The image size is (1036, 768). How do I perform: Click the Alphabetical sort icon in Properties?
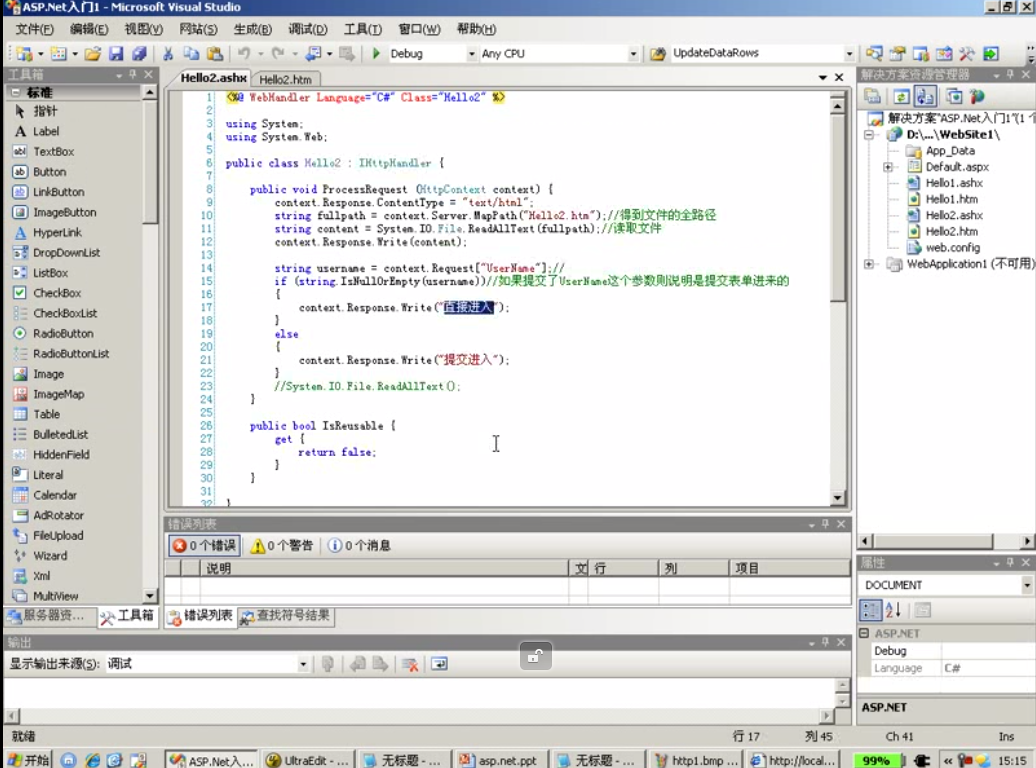coord(893,610)
